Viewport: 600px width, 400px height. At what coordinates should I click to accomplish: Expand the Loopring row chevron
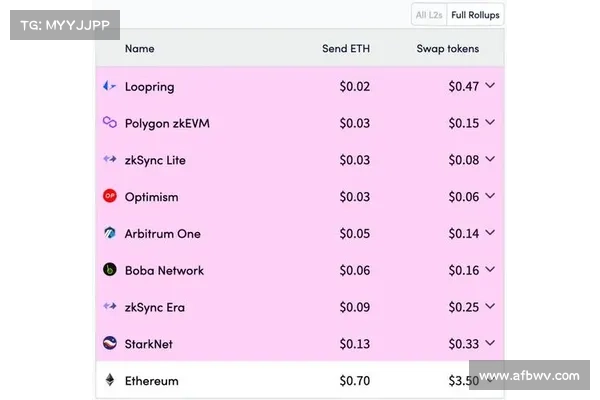(490, 86)
